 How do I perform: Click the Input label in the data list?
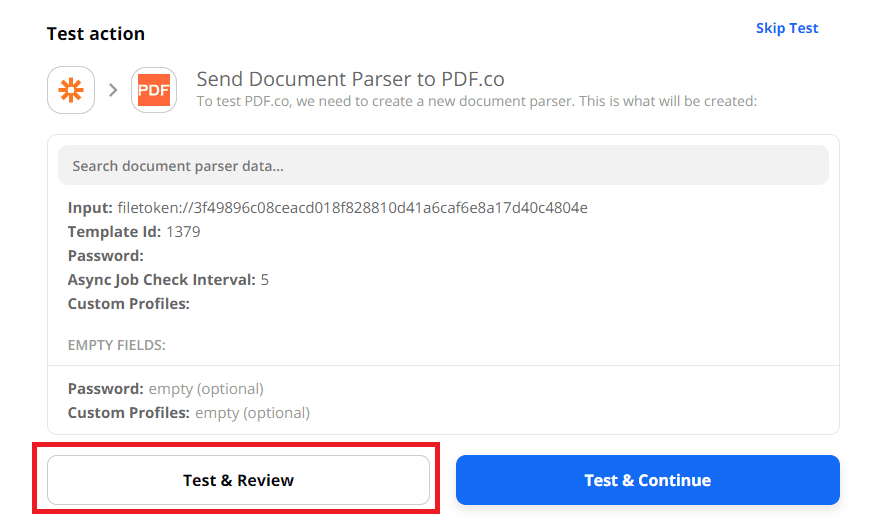point(90,208)
